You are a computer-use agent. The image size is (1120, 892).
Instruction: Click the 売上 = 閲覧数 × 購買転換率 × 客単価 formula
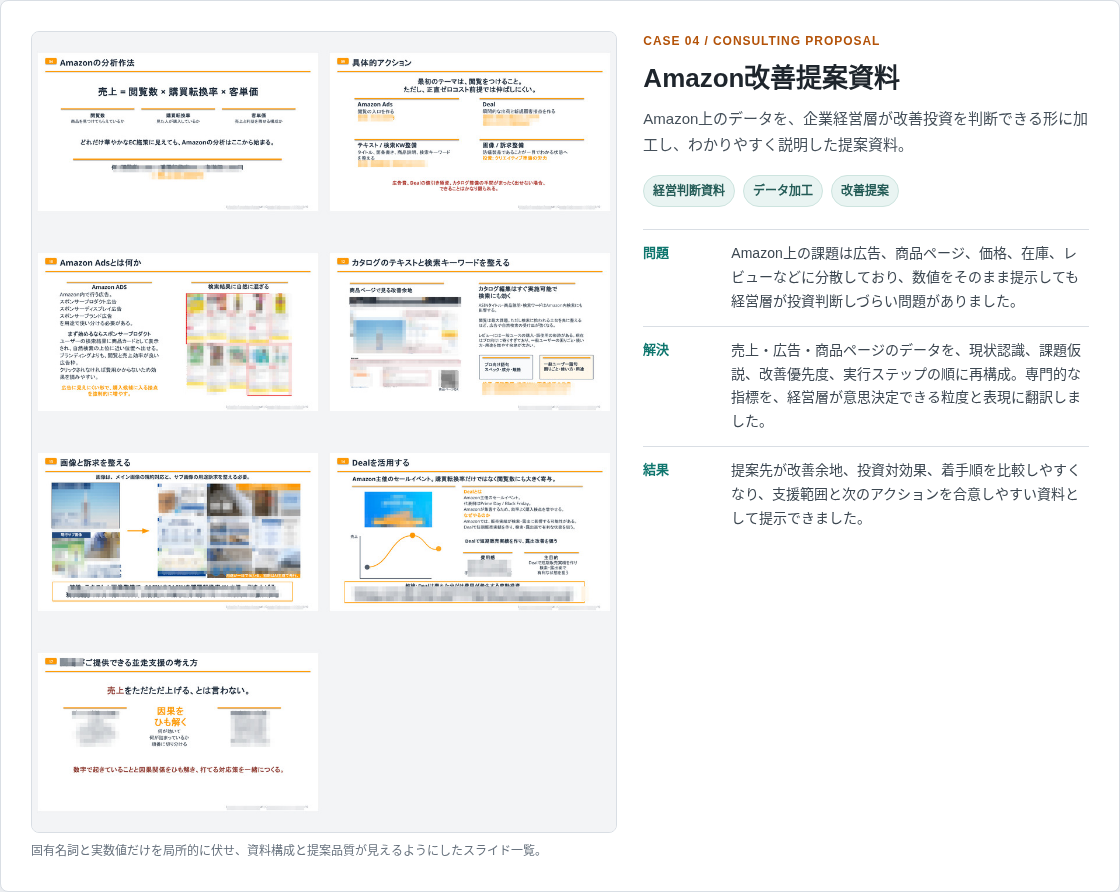click(x=178, y=92)
